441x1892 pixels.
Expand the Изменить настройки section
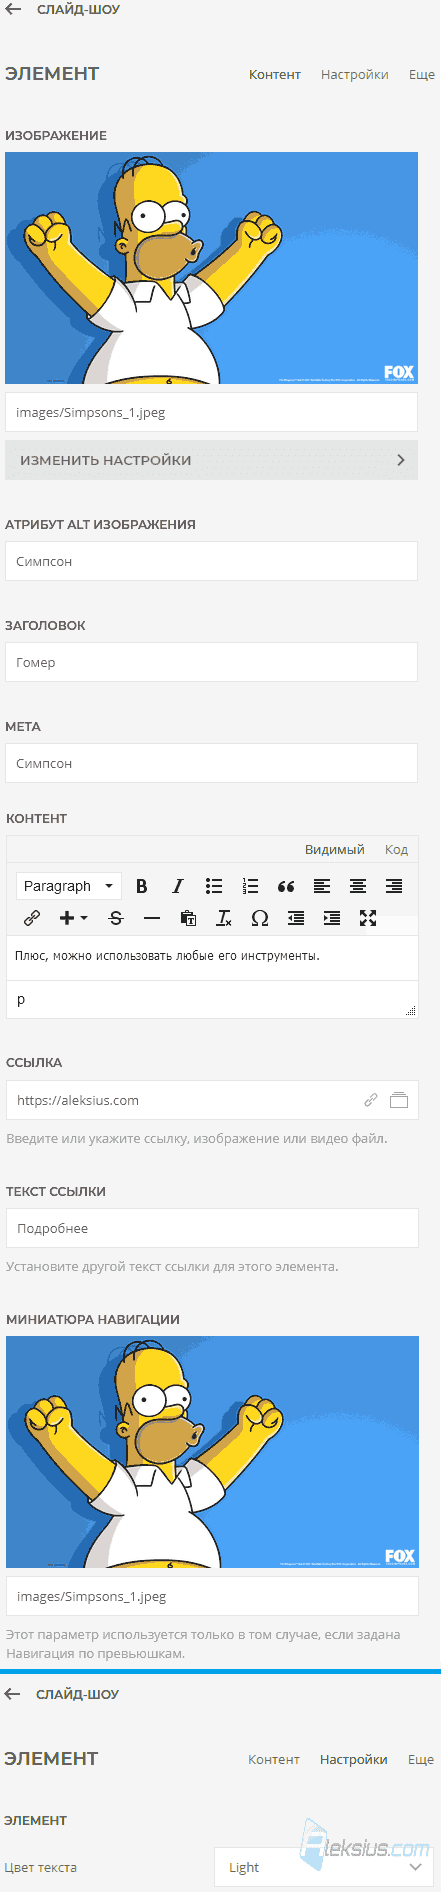[211, 460]
